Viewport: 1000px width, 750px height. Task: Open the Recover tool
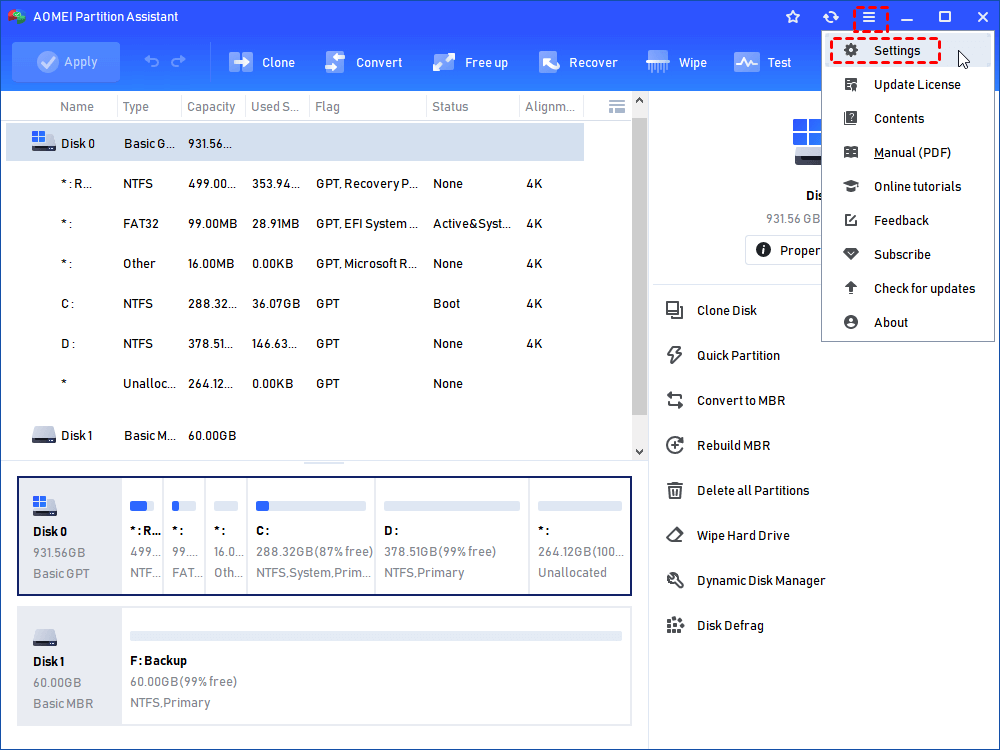[578, 62]
